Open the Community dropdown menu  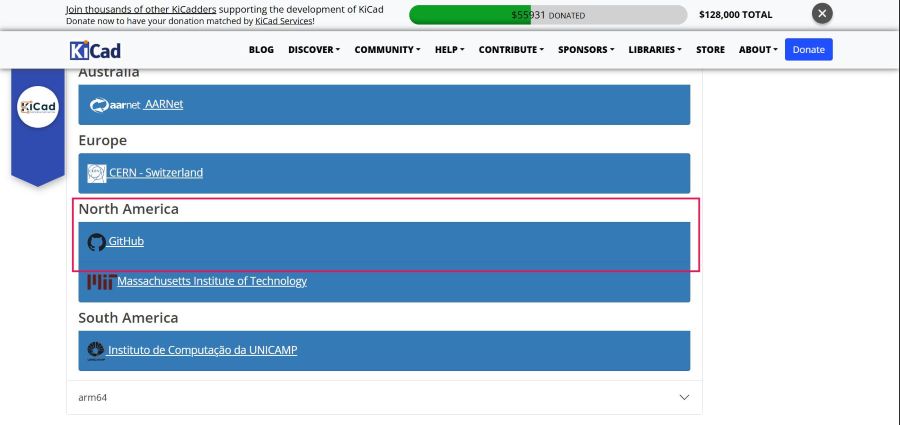[387, 50]
